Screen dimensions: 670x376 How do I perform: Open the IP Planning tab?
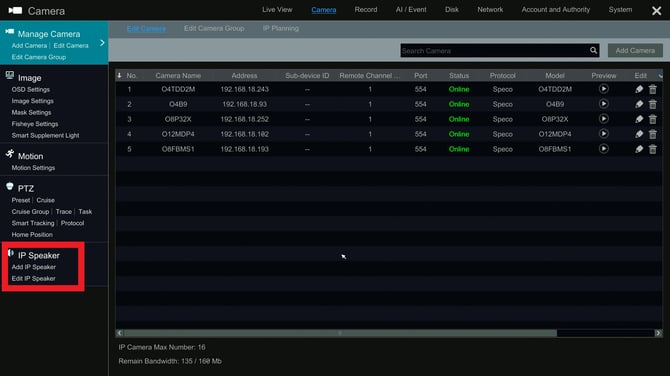tap(281, 28)
